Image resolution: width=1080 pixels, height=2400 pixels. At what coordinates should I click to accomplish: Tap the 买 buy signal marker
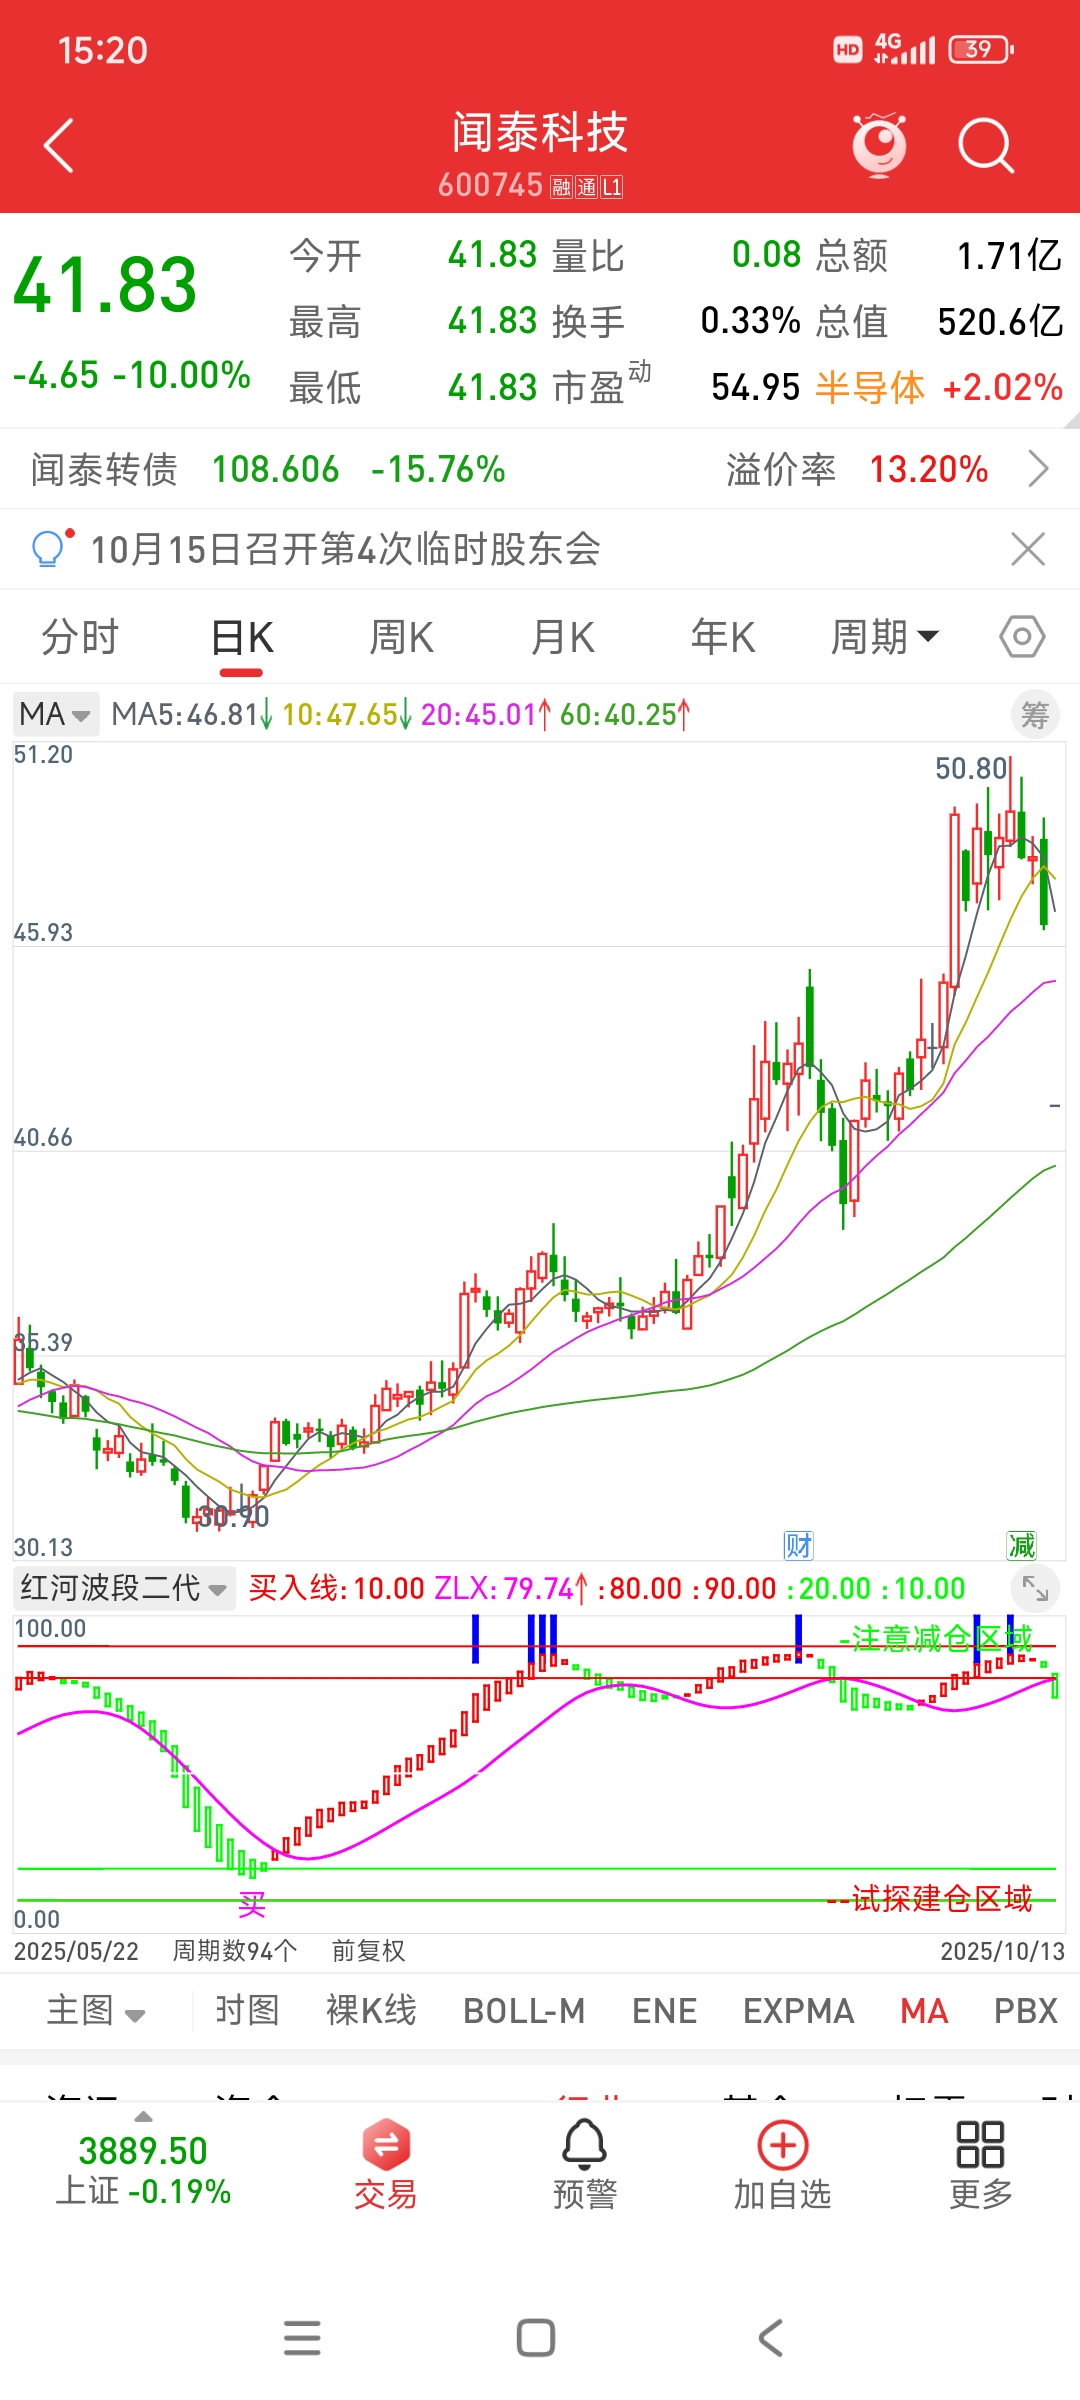point(252,1905)
